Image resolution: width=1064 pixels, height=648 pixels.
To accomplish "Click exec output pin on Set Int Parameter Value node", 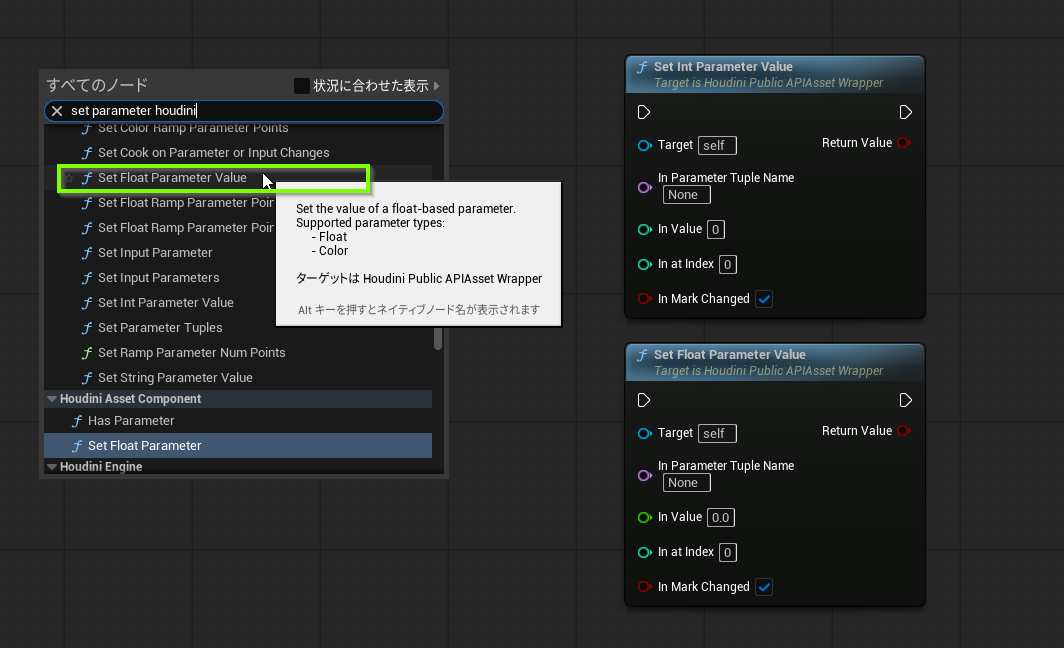I will pos(905,112).
